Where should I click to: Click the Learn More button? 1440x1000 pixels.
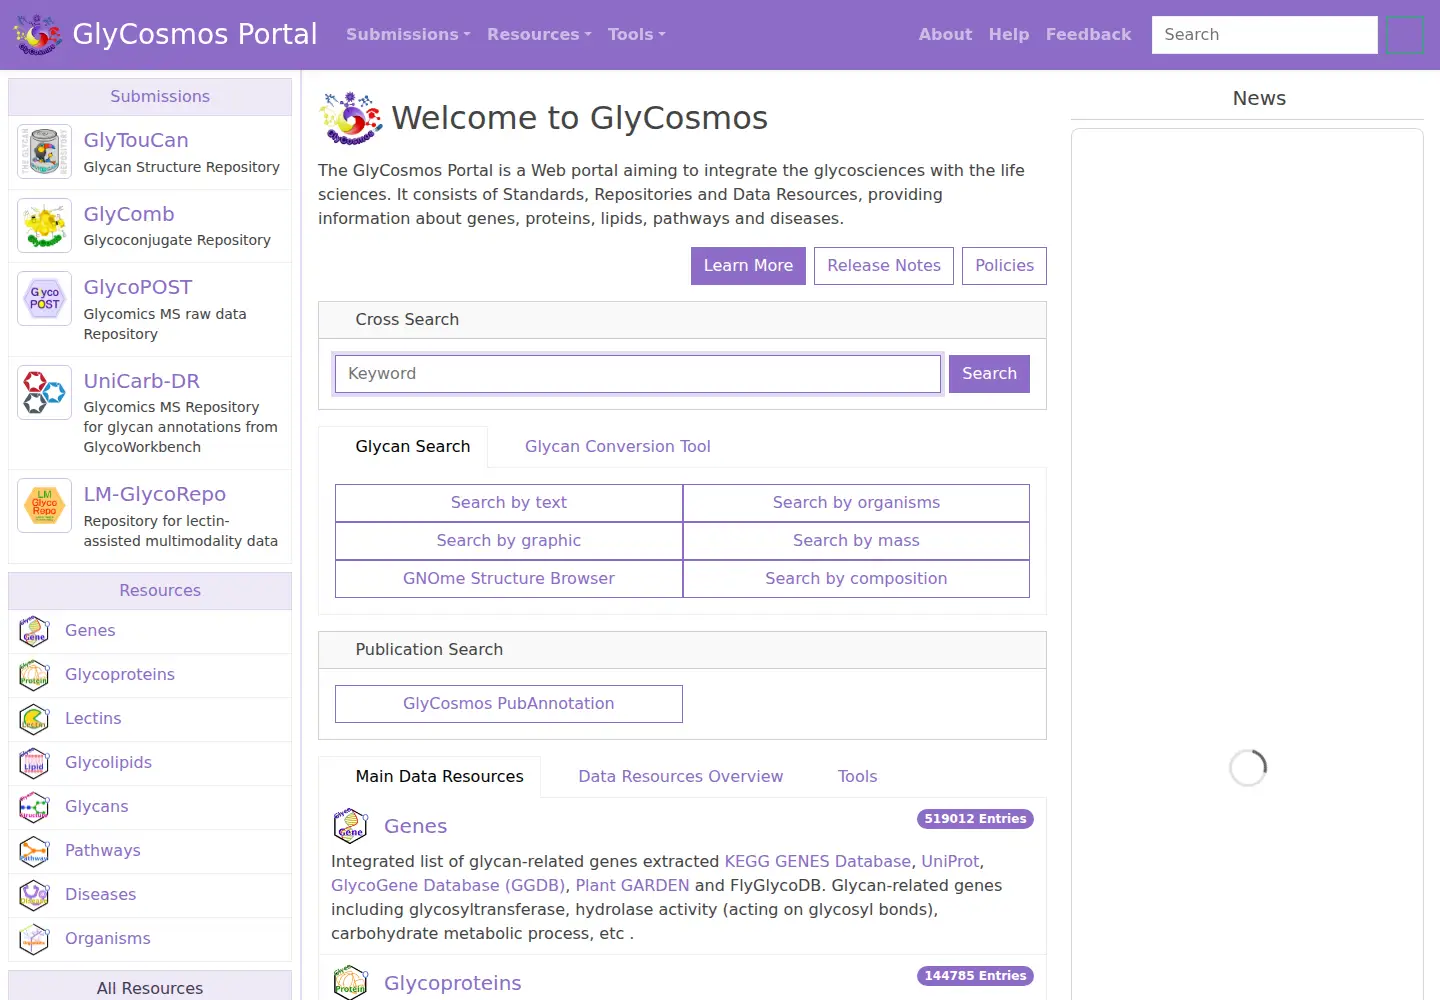(748, 266)
